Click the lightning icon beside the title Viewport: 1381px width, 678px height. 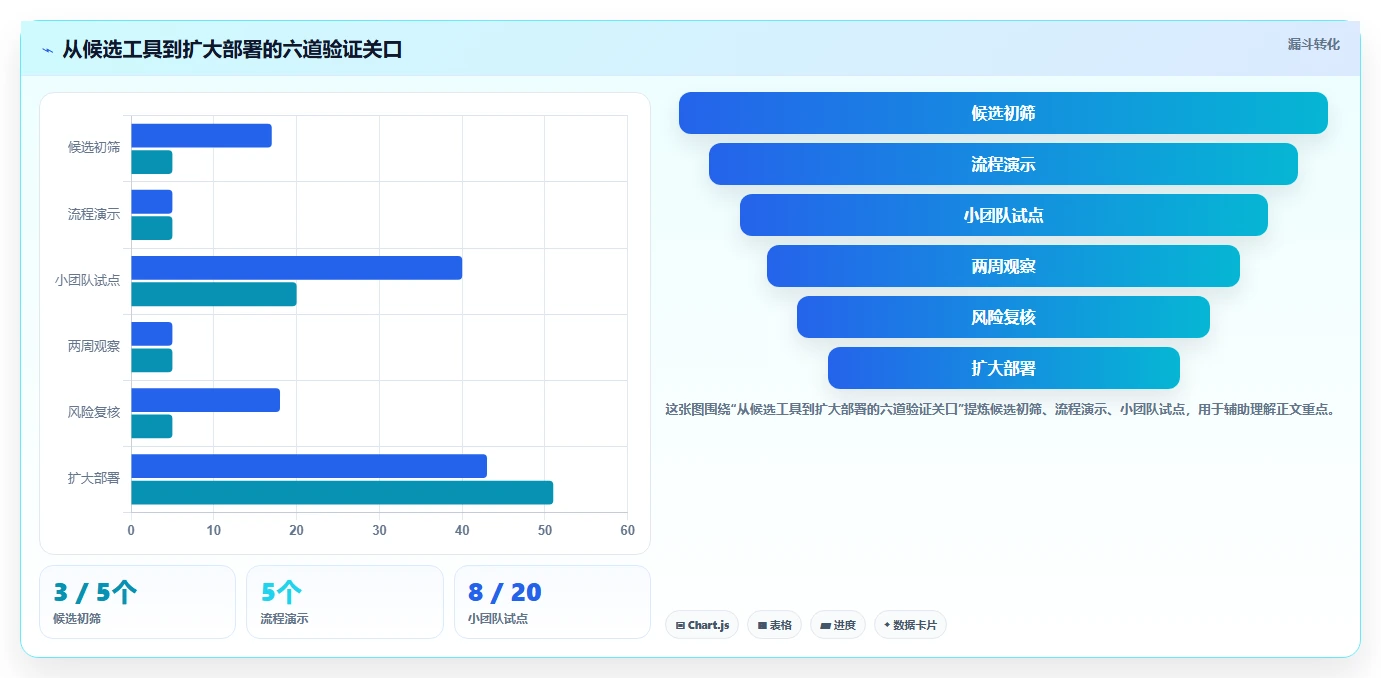click(48, 50)
